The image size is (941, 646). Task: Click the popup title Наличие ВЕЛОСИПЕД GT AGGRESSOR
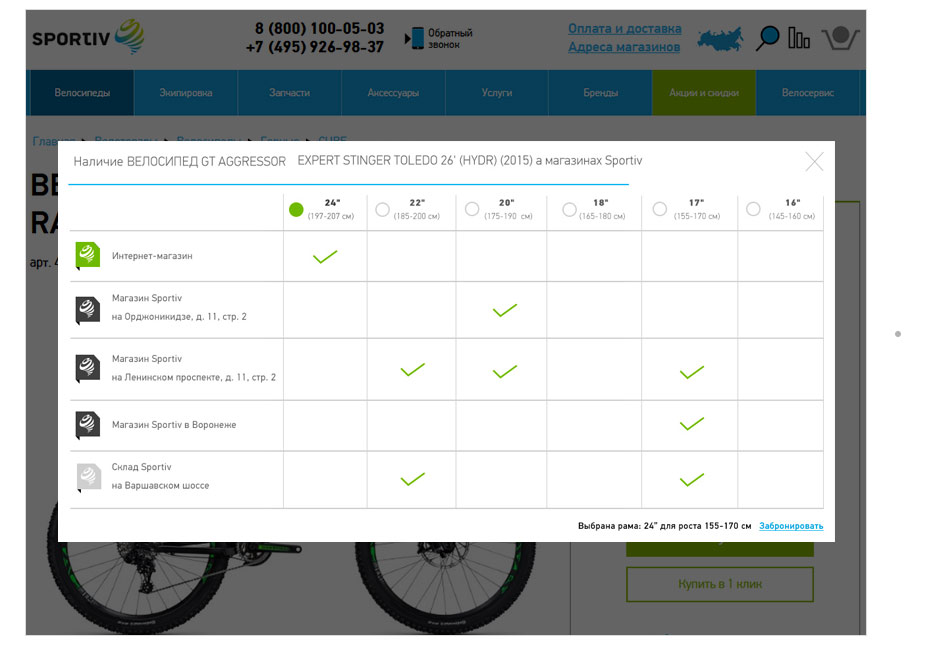[x=179, y=161]
